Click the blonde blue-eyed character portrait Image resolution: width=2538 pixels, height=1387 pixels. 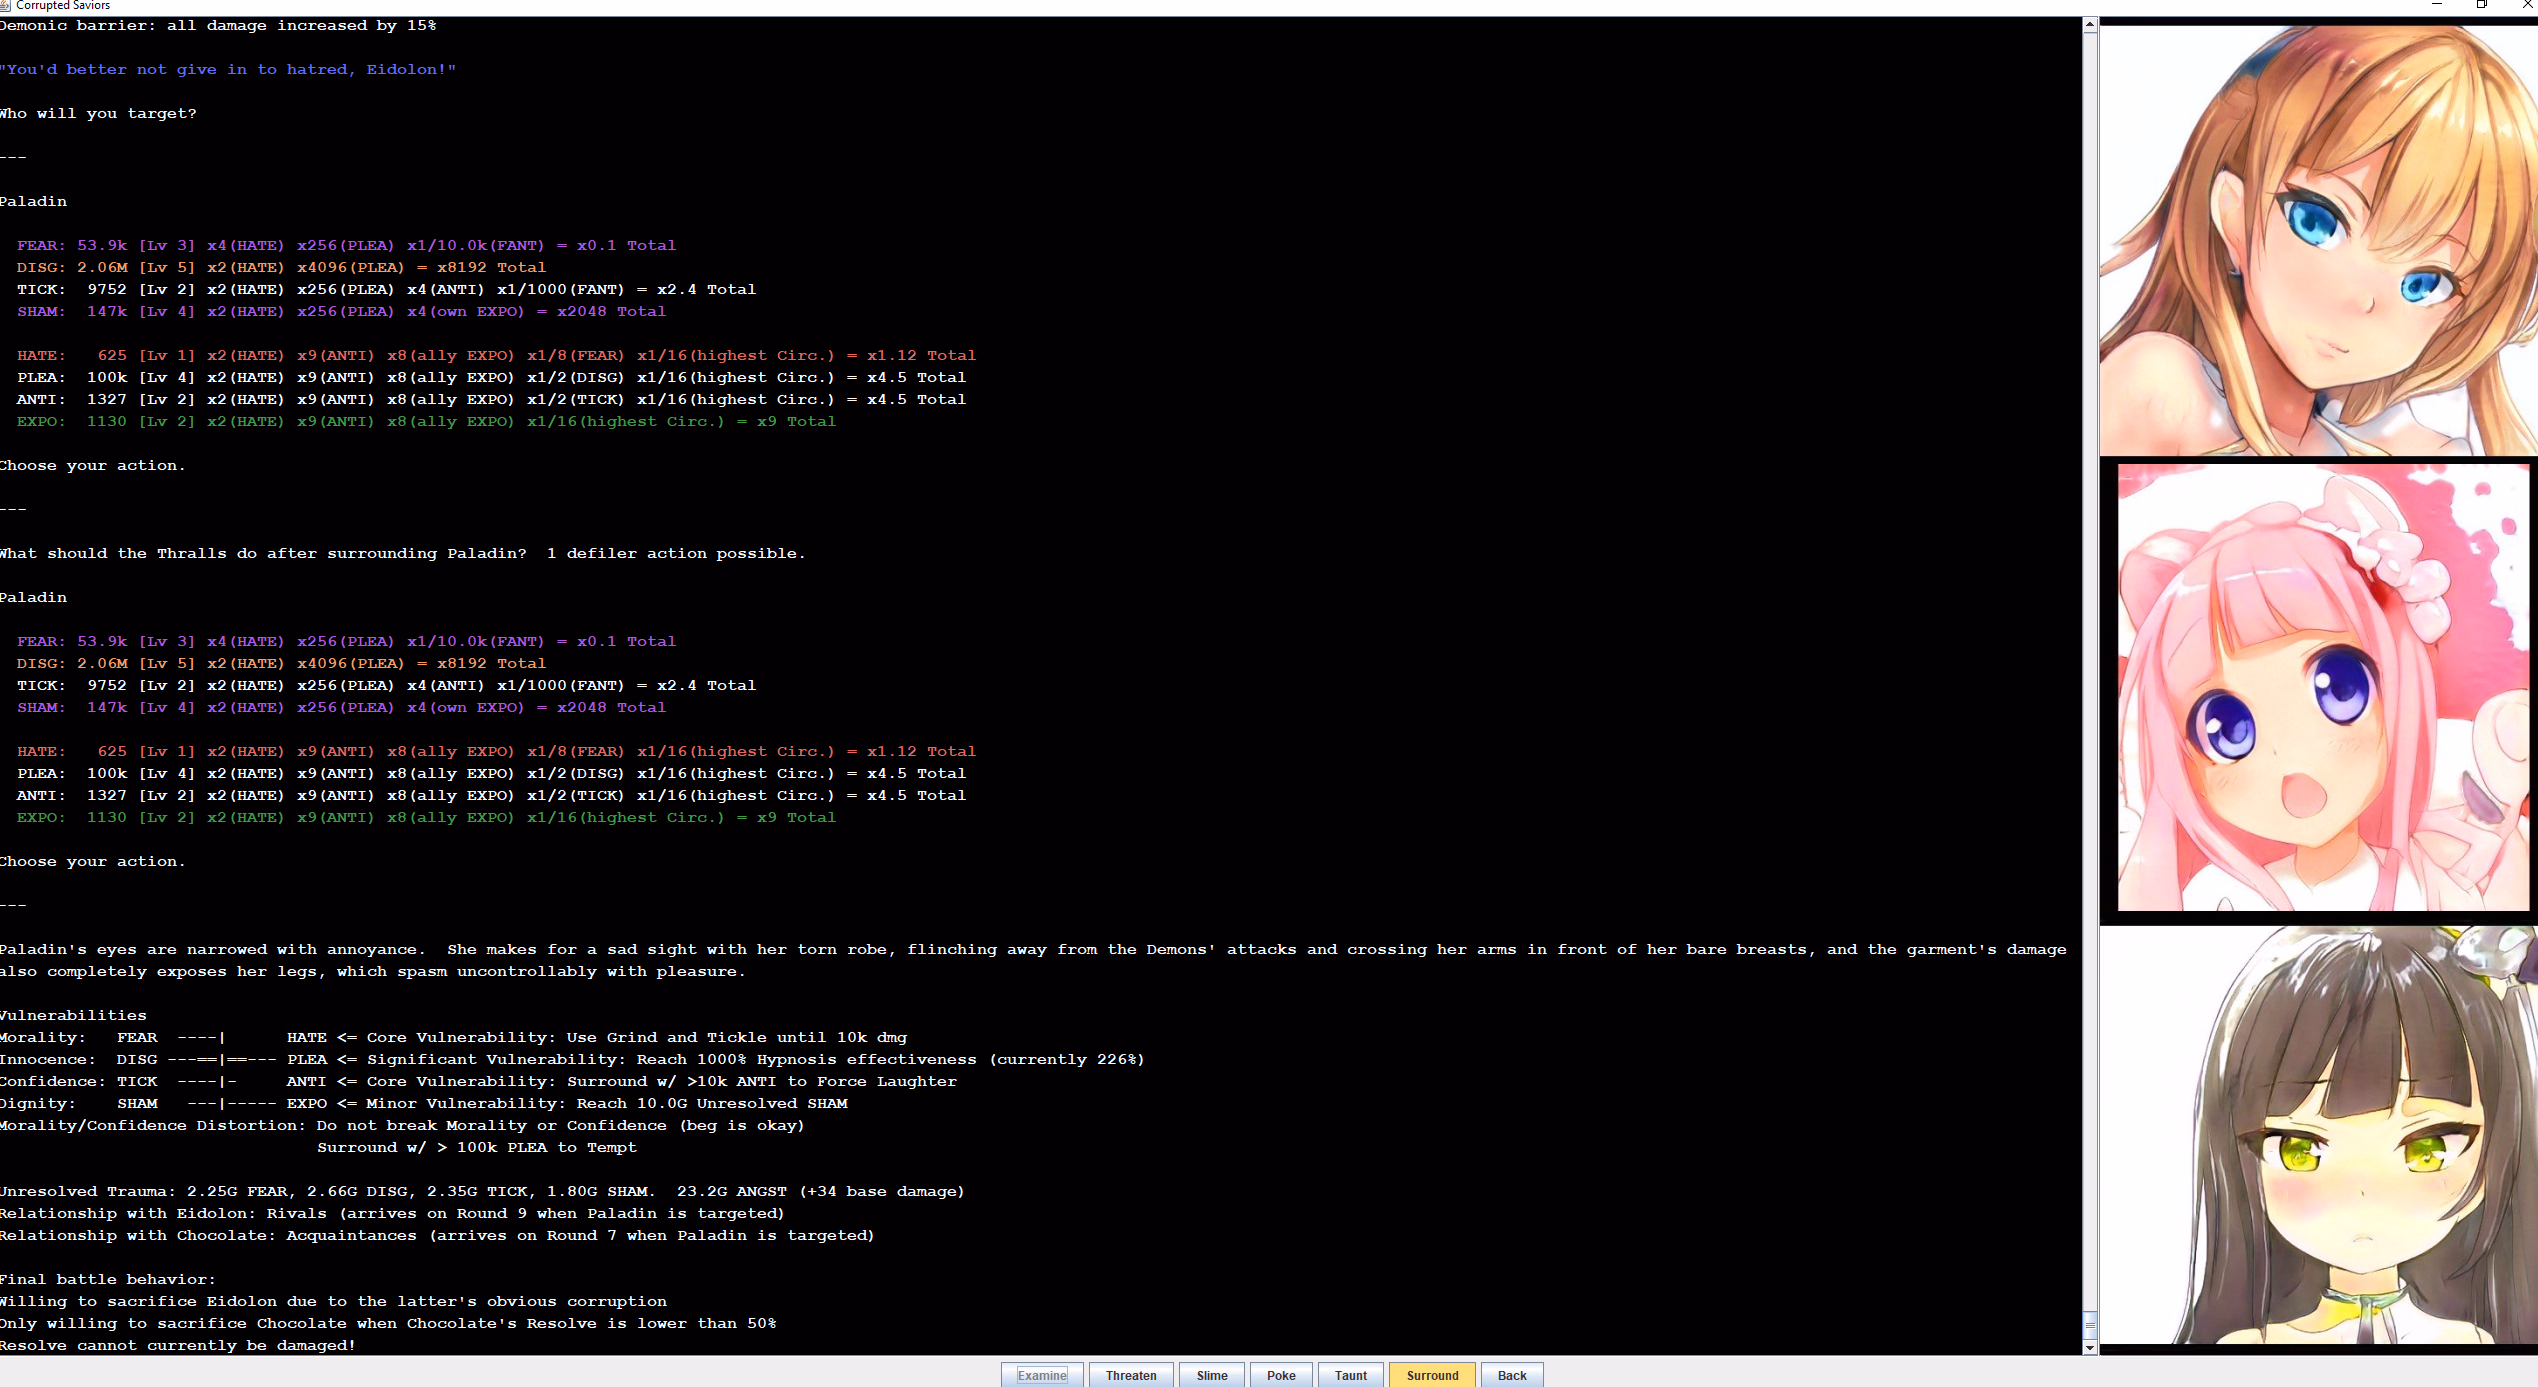(x=2318, y=240)
